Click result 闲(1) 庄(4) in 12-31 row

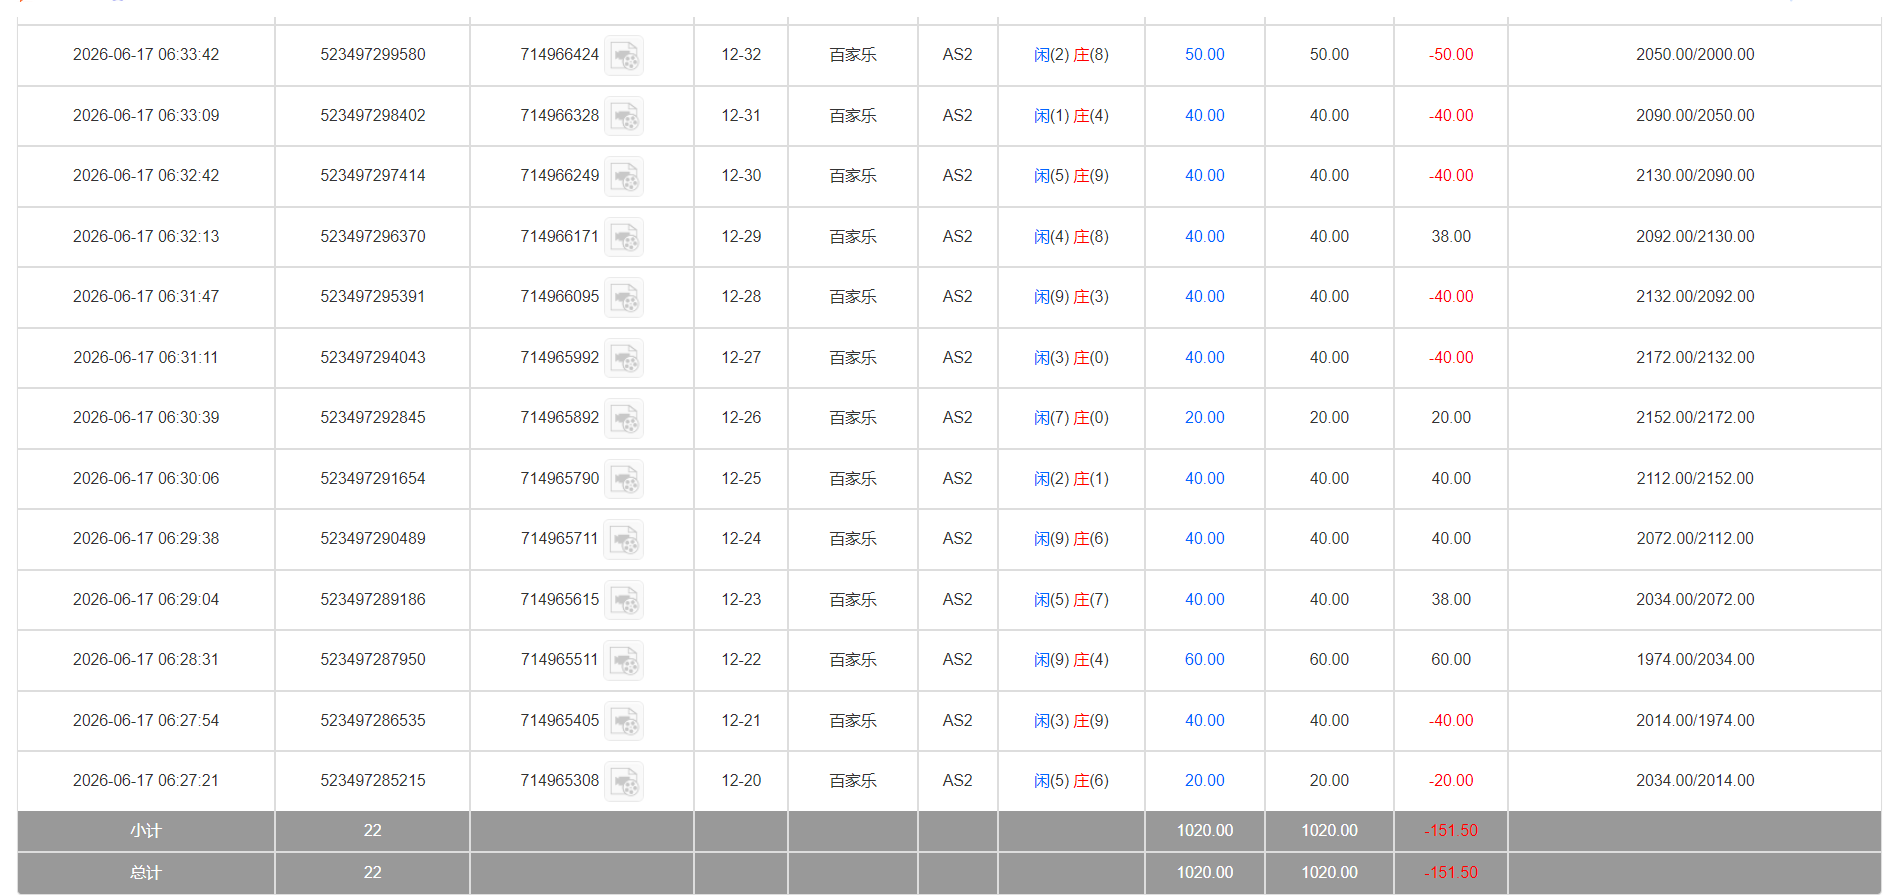click(1071, 116)
